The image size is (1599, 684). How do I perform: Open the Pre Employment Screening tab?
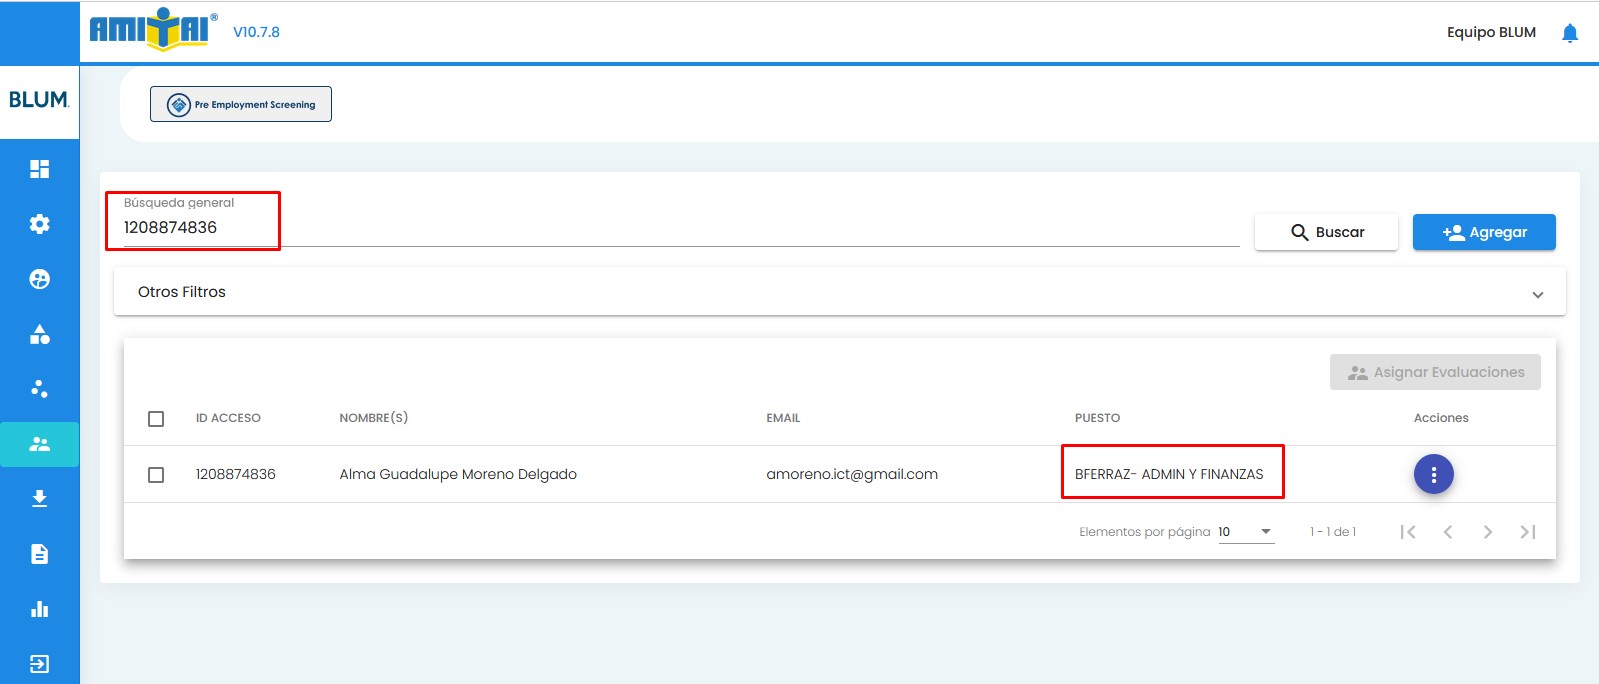tap(241, 104)
